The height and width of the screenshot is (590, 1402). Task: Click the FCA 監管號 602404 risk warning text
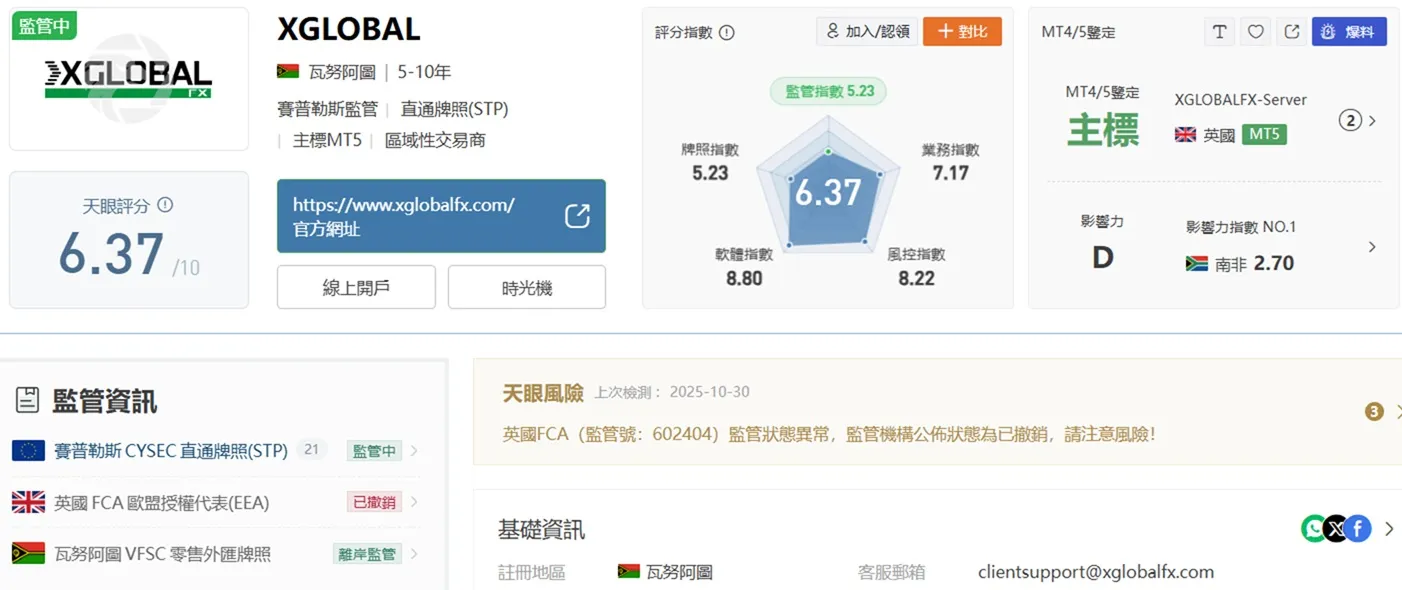(829, 434)
